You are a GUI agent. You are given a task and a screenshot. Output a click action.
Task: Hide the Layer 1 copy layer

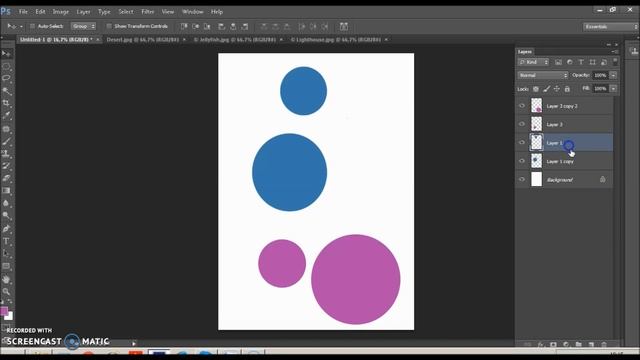522,161
